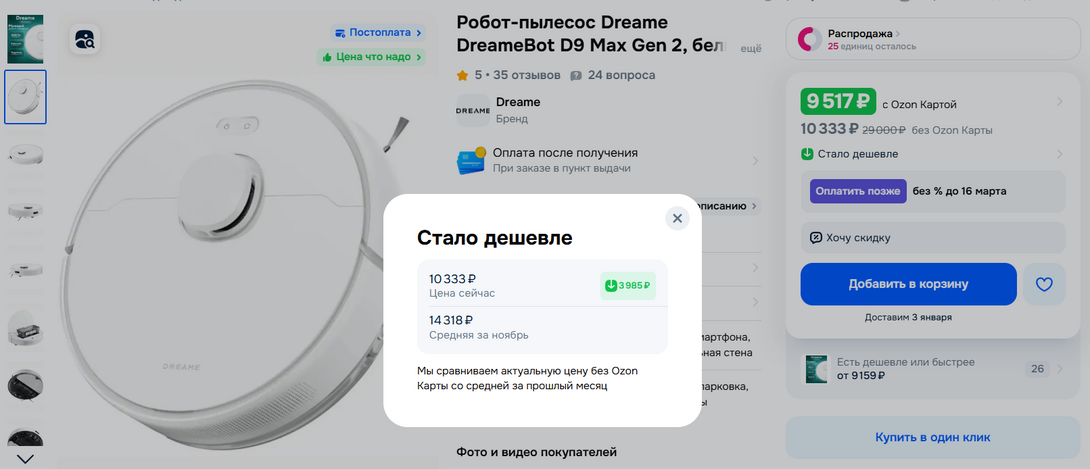1090x469 pixels.
Task: Open the 24 вопроса questions icon
Action: pyautogui.click(x=576, y=75)
